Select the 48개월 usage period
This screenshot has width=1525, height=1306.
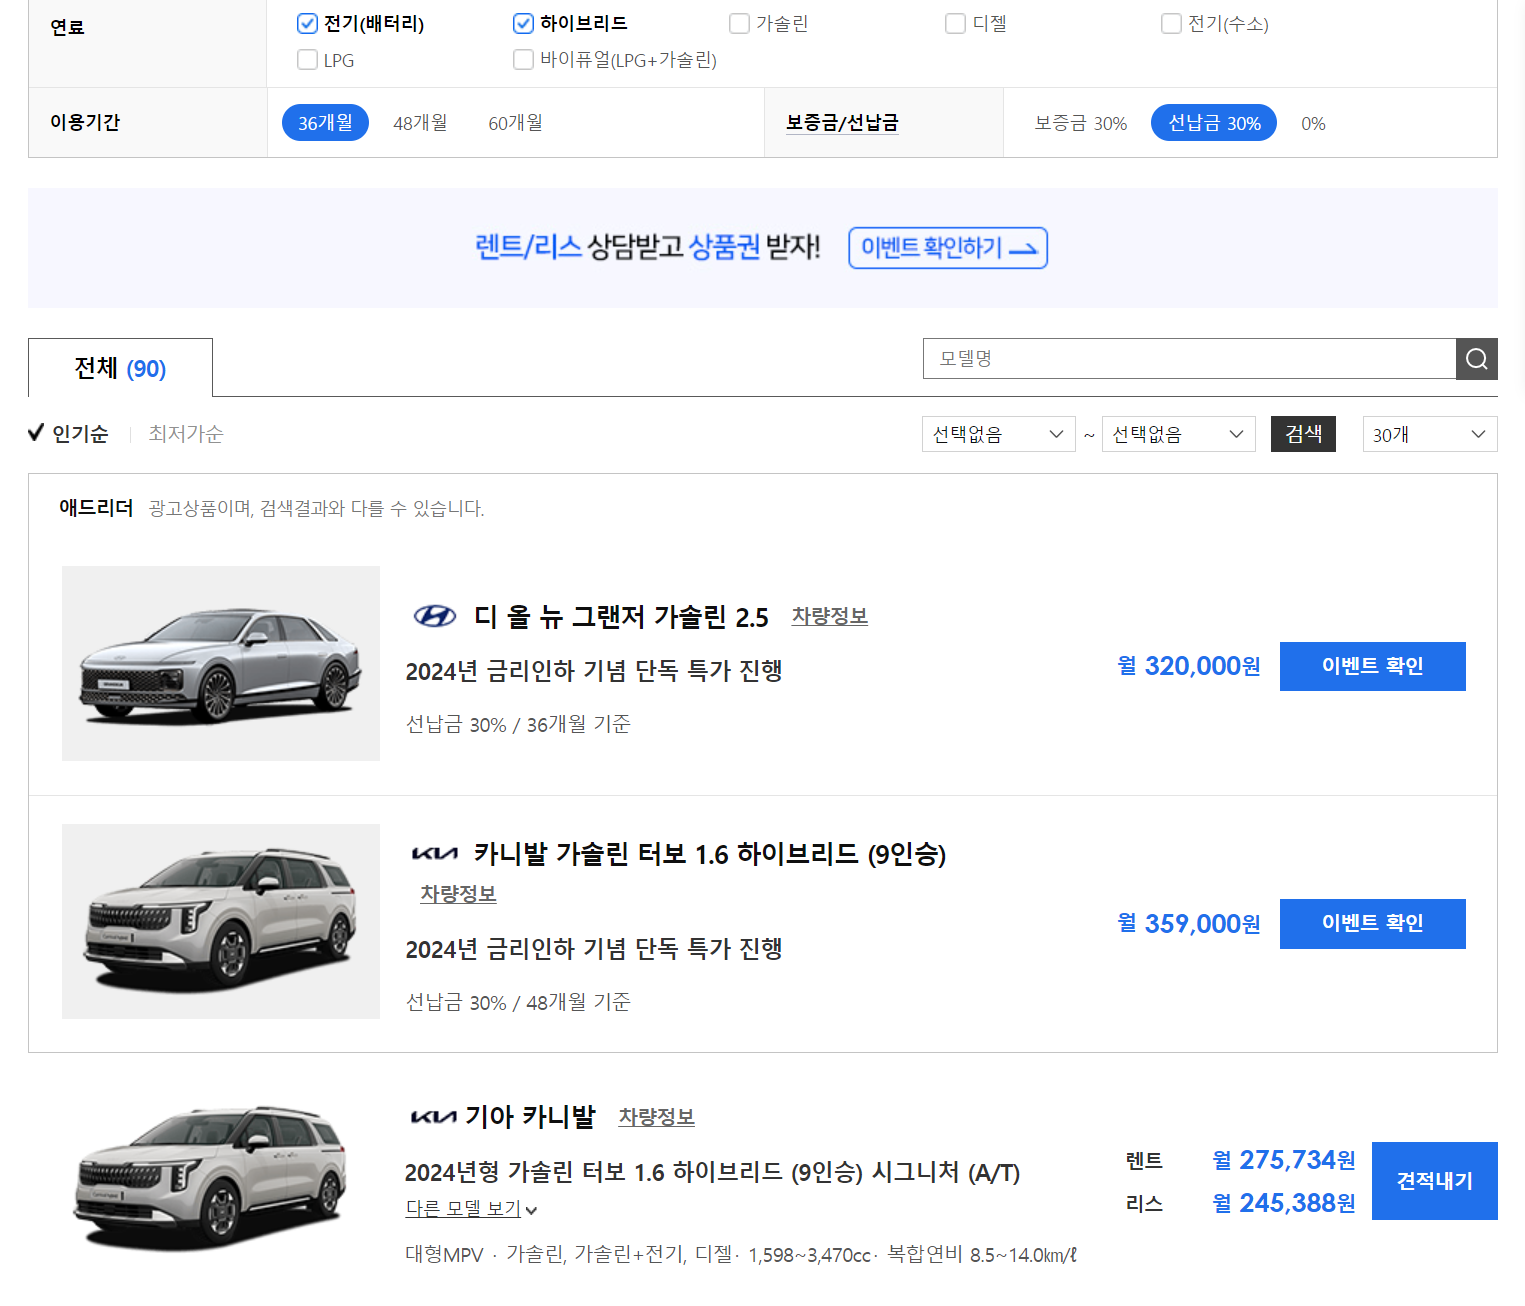coord(420,123)
